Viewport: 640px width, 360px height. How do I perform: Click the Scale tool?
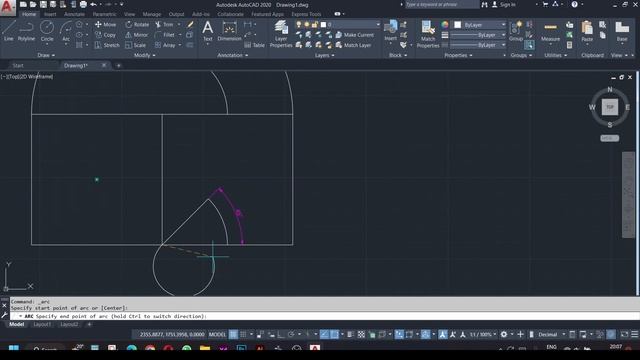(x=136, y=45)
